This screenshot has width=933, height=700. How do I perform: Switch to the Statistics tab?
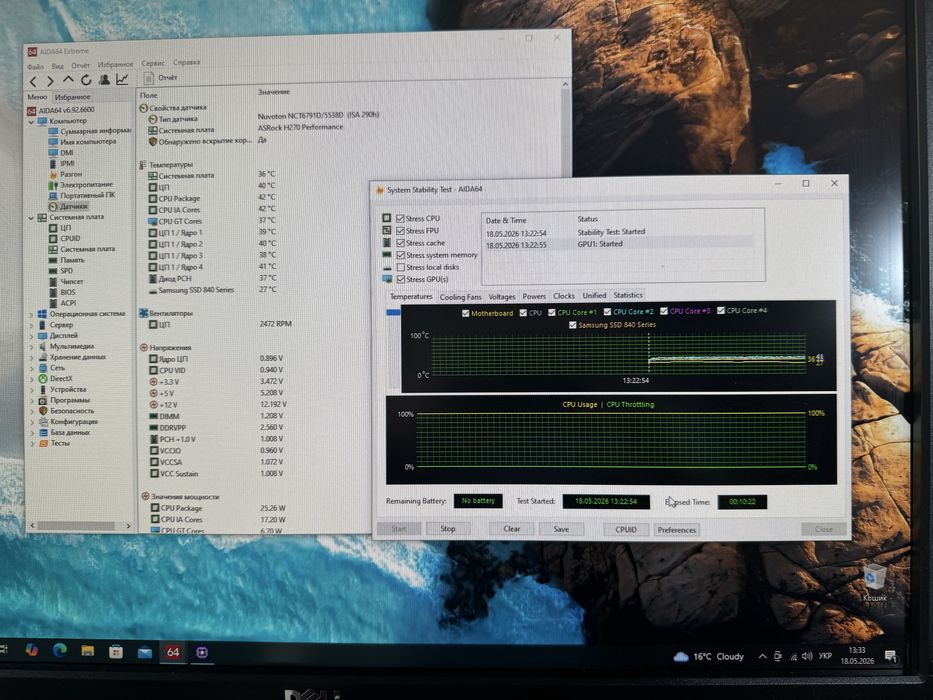click(628, 295)
